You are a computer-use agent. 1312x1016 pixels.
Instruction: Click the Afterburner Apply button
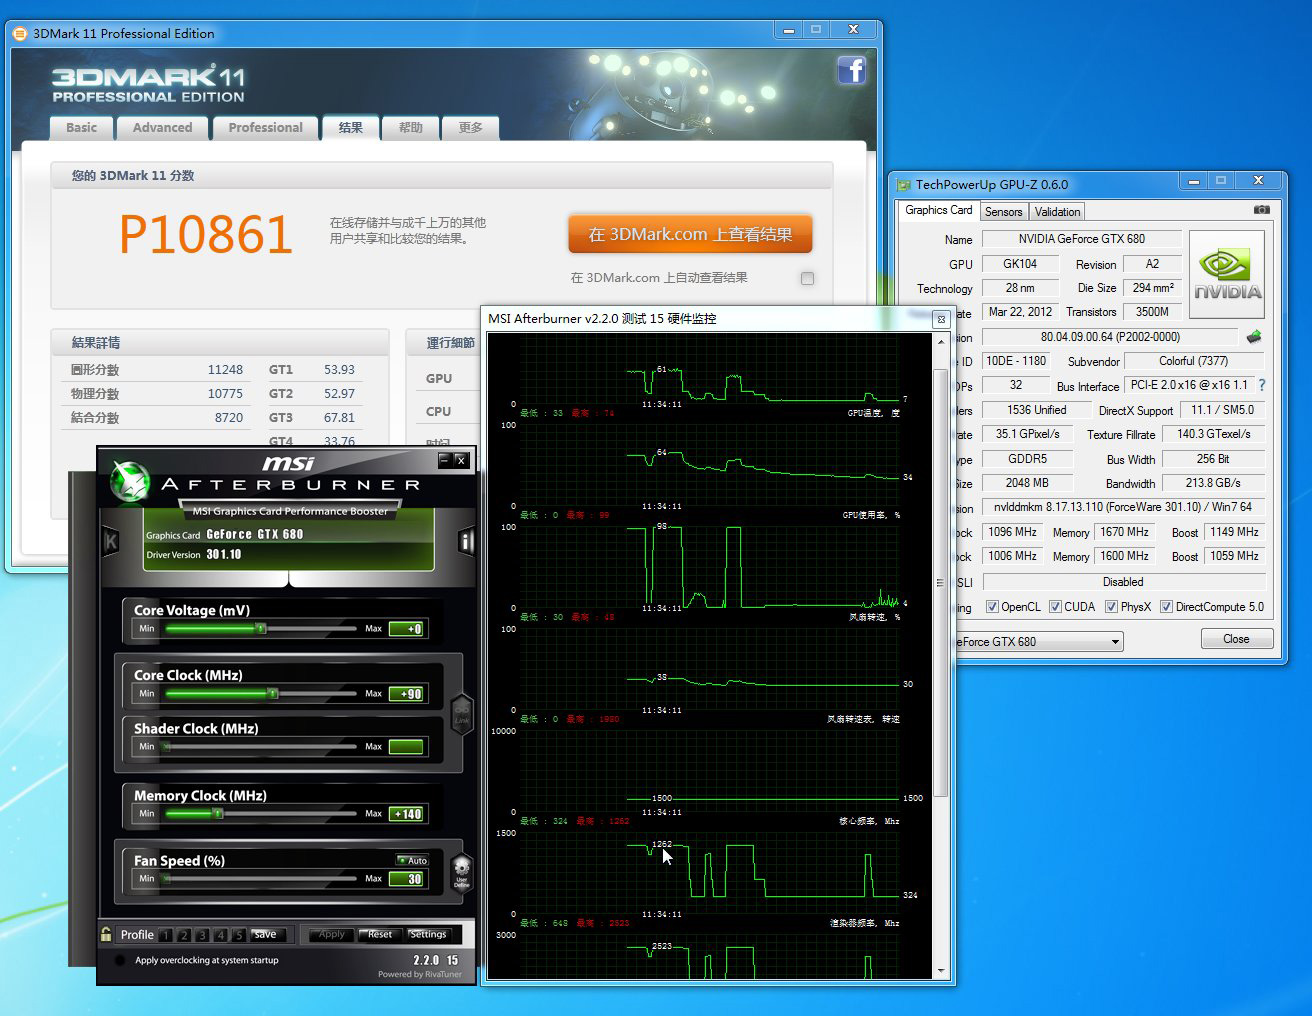[331, 935]
